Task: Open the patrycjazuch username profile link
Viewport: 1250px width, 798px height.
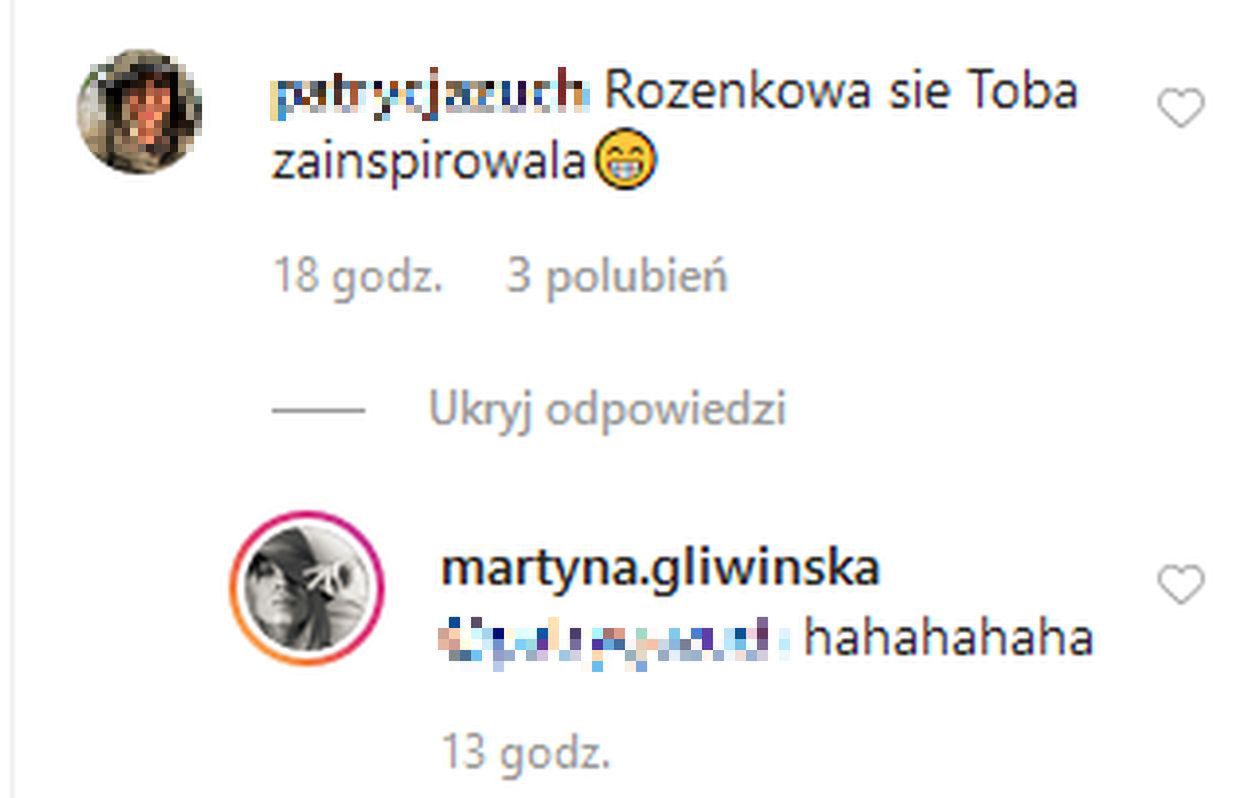Action: 430,92
